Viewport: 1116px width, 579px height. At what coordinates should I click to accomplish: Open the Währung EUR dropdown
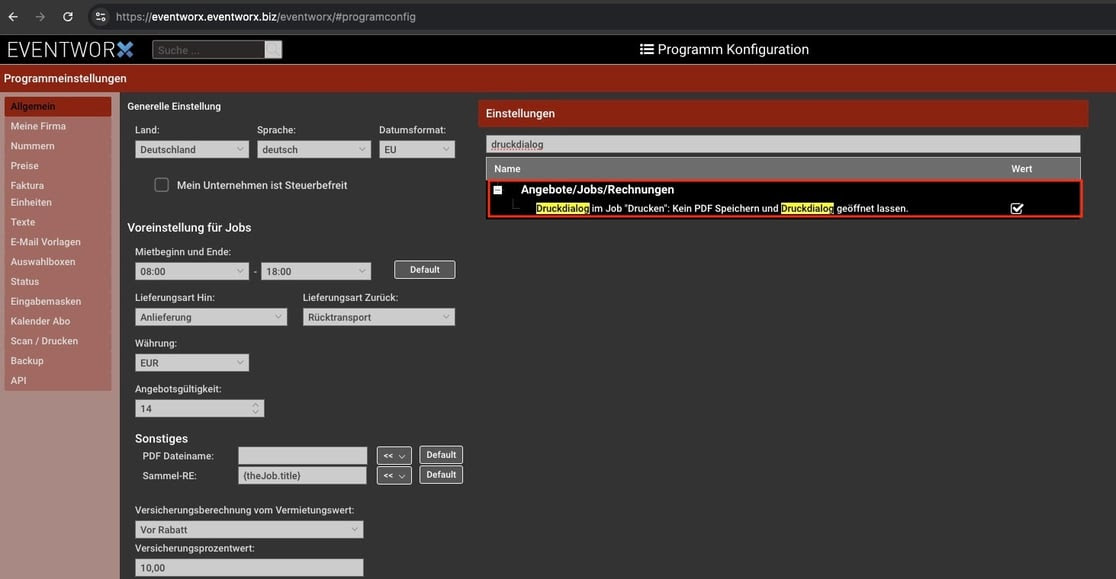pos(191,363)
